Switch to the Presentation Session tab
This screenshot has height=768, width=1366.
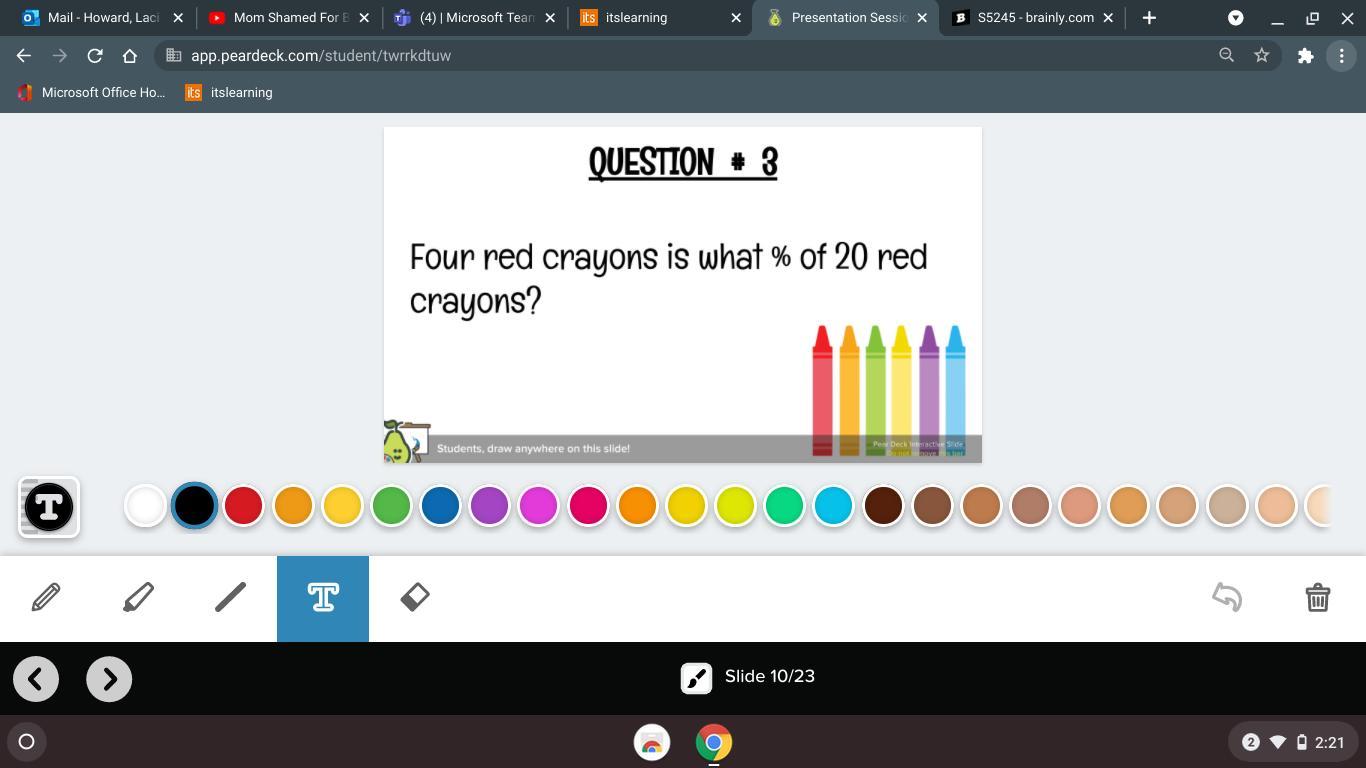pos(847,18)
